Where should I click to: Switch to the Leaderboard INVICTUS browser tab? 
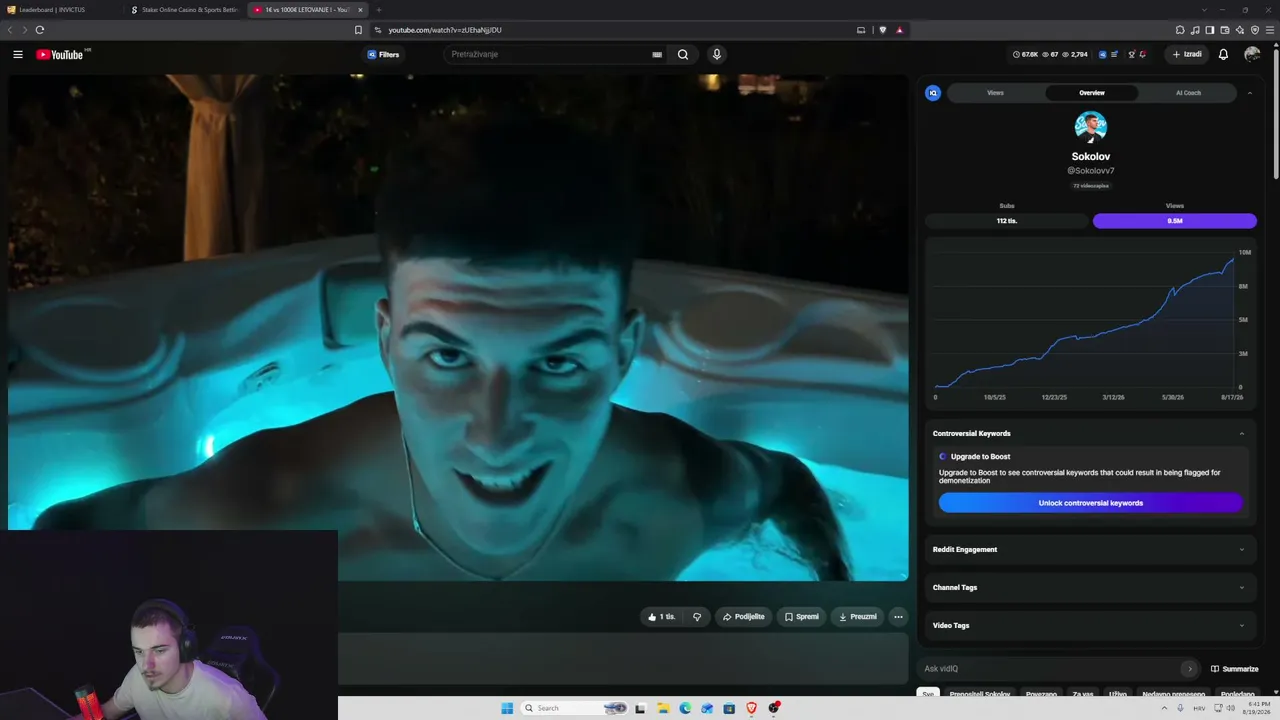pos(60,10)
